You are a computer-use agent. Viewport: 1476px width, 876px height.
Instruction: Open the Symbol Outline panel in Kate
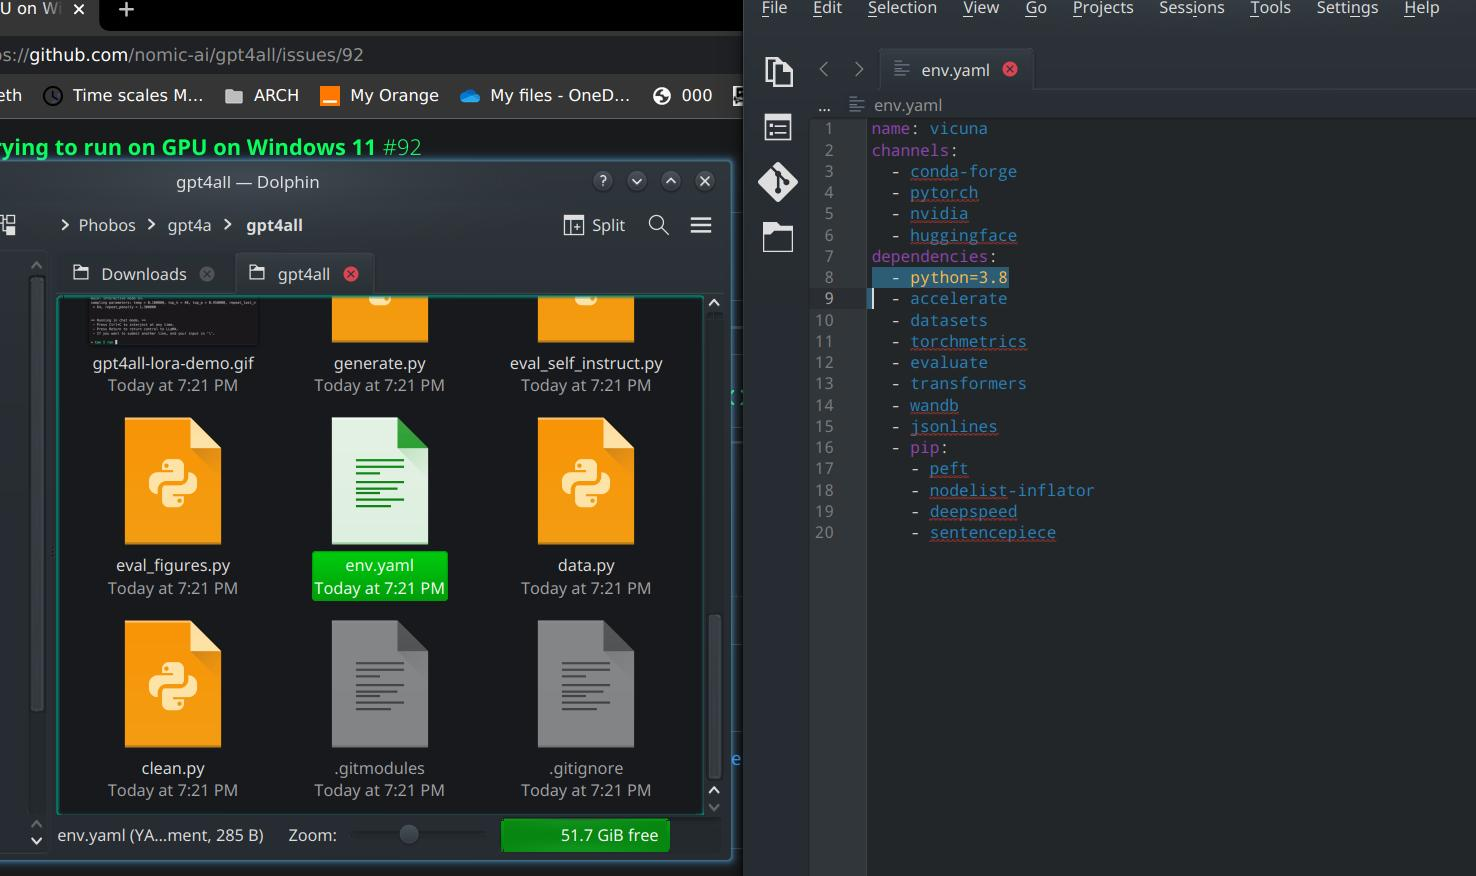coord(778,126)
